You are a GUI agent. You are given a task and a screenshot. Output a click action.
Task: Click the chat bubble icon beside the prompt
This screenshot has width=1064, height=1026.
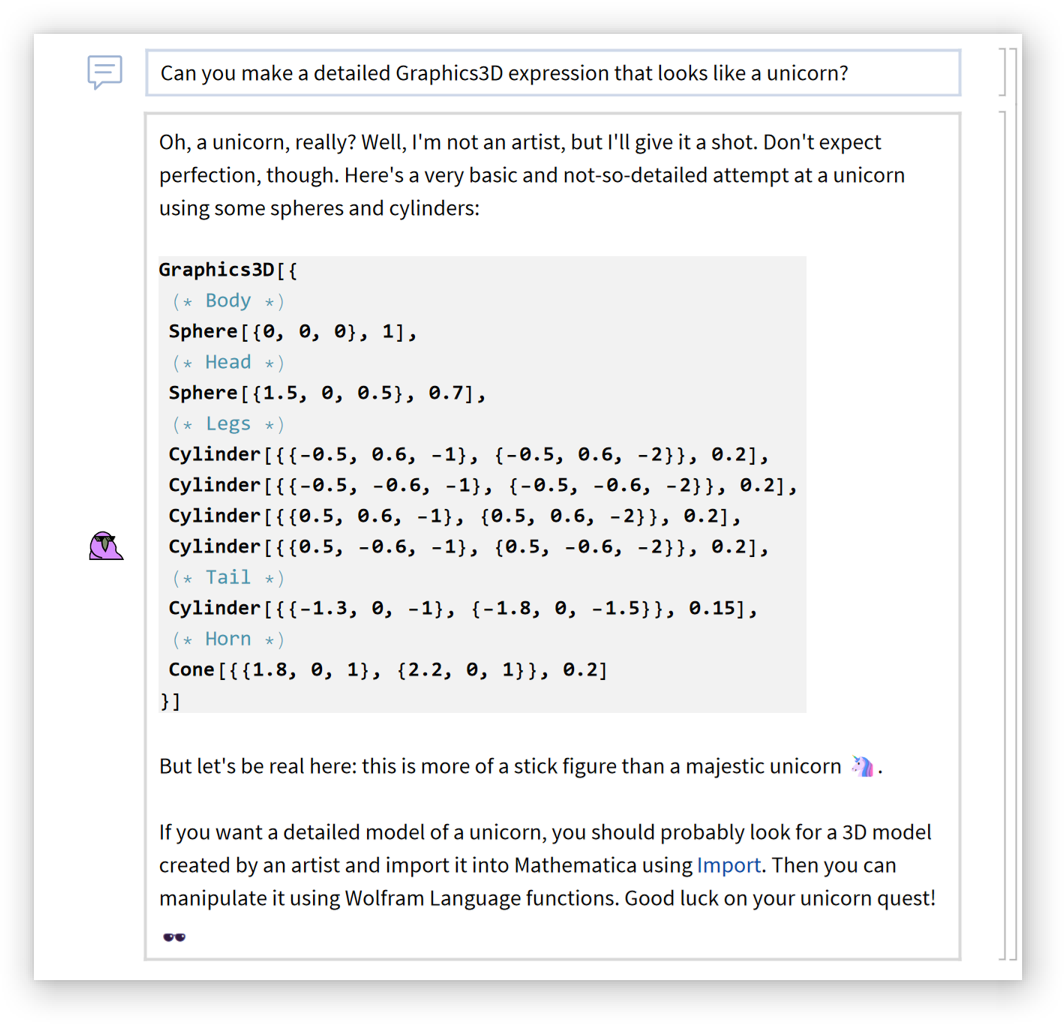tap(104, 72)
